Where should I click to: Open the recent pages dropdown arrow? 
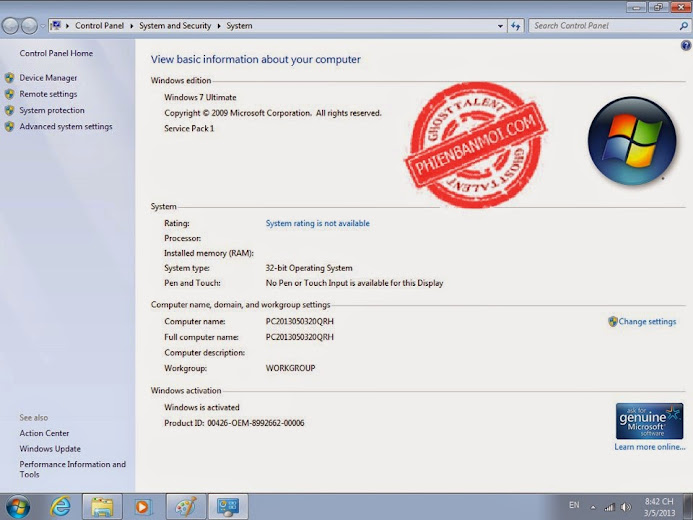43,26
